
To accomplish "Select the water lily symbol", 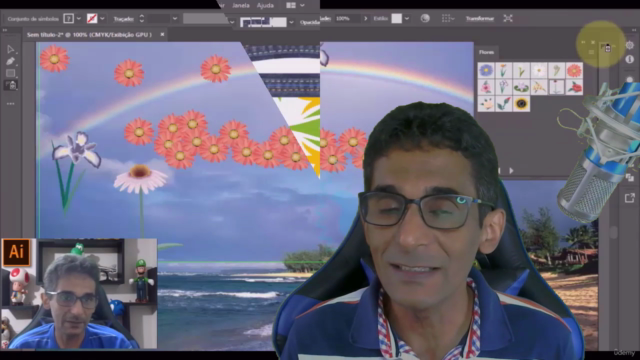I will 521,87.
